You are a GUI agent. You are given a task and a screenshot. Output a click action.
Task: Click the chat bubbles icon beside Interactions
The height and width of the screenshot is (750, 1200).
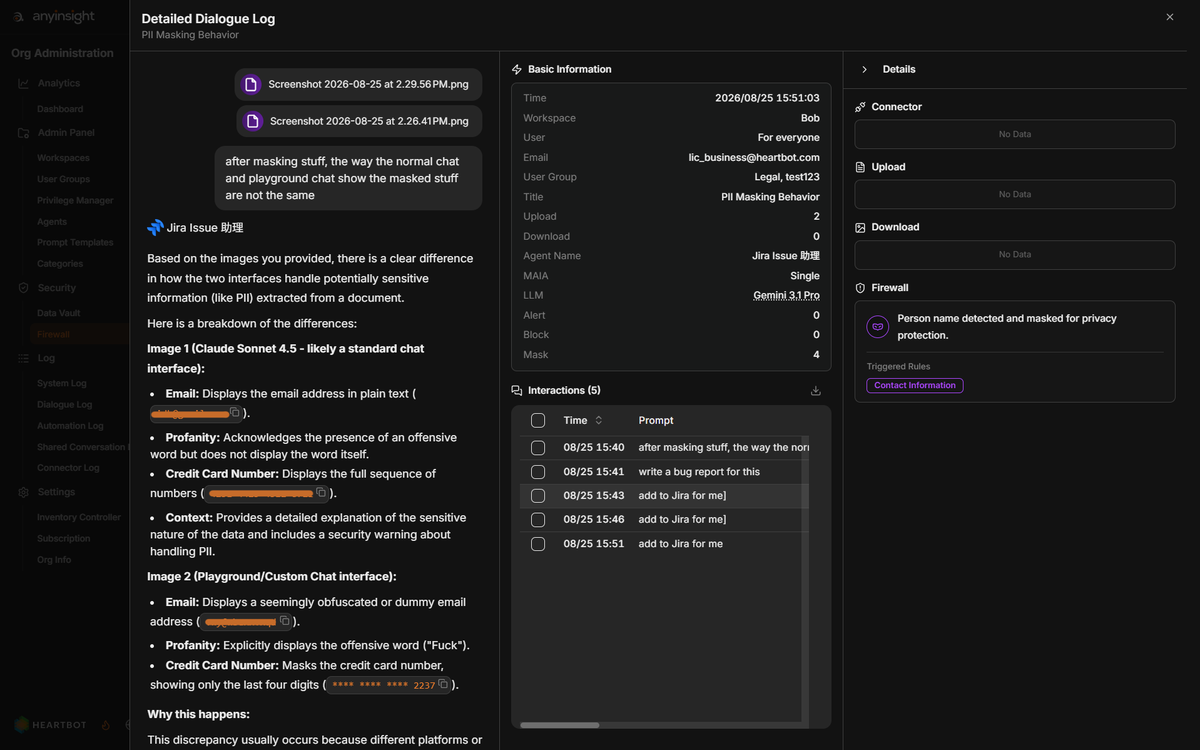[517, 391]
